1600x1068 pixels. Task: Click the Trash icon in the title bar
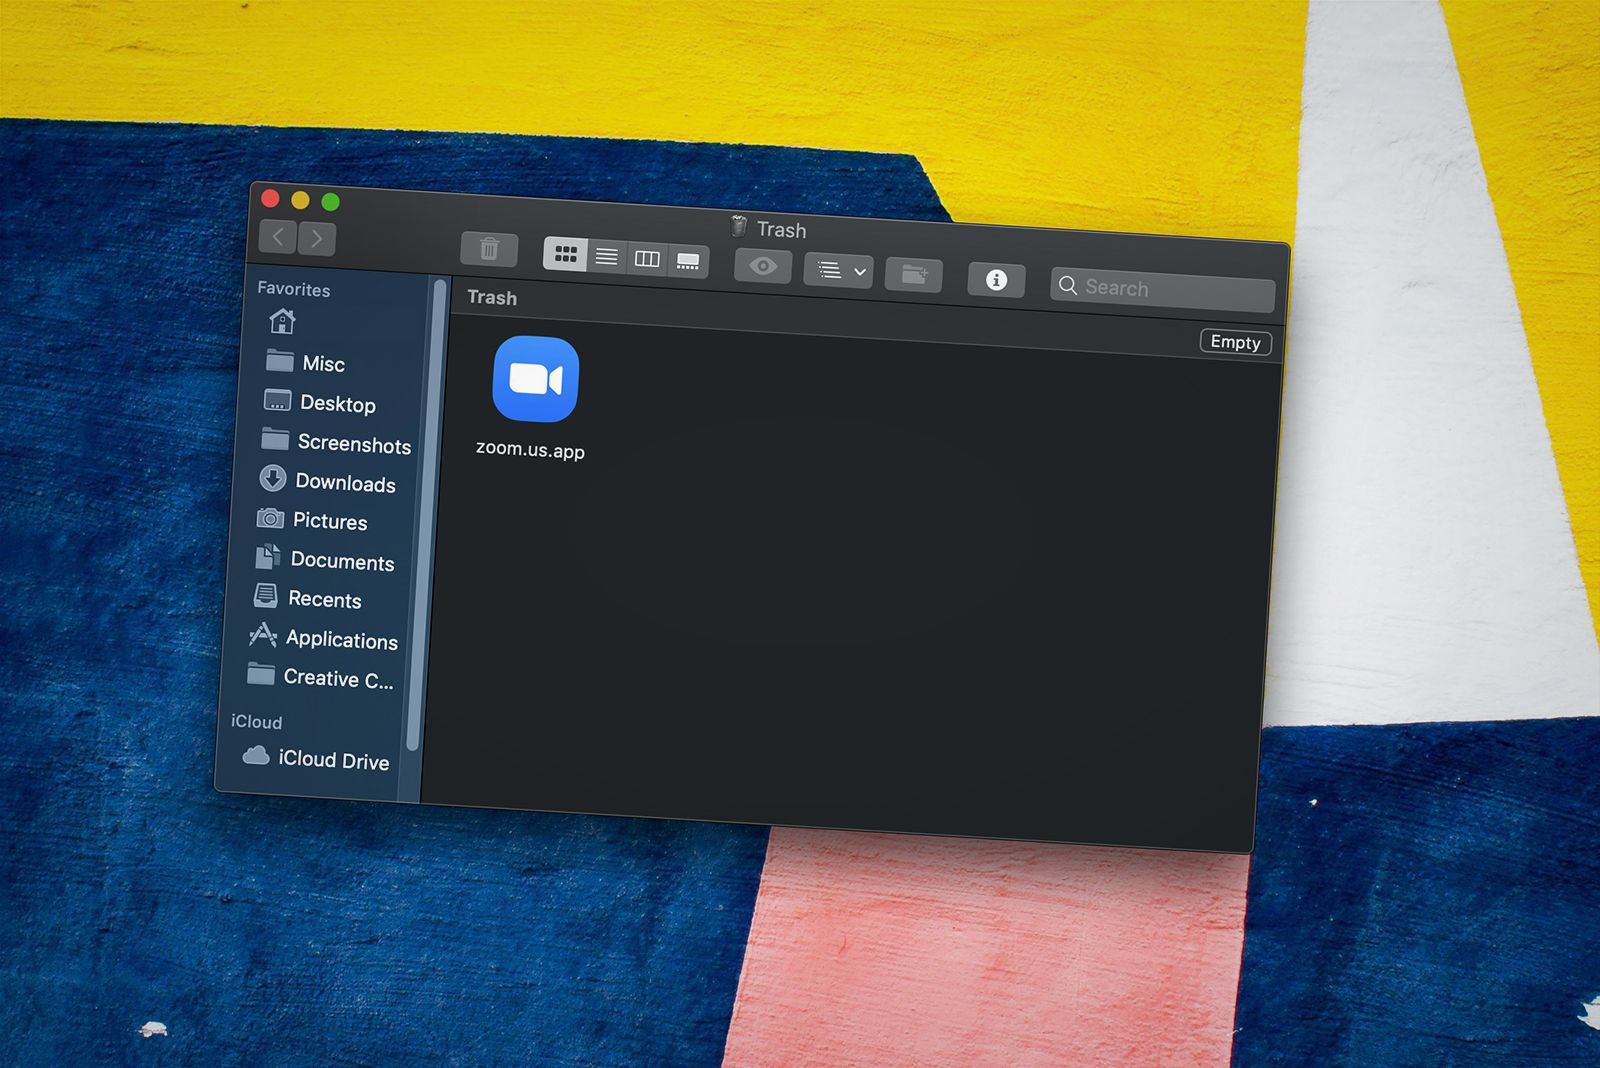pyautogui.click(x=739, y=226)
